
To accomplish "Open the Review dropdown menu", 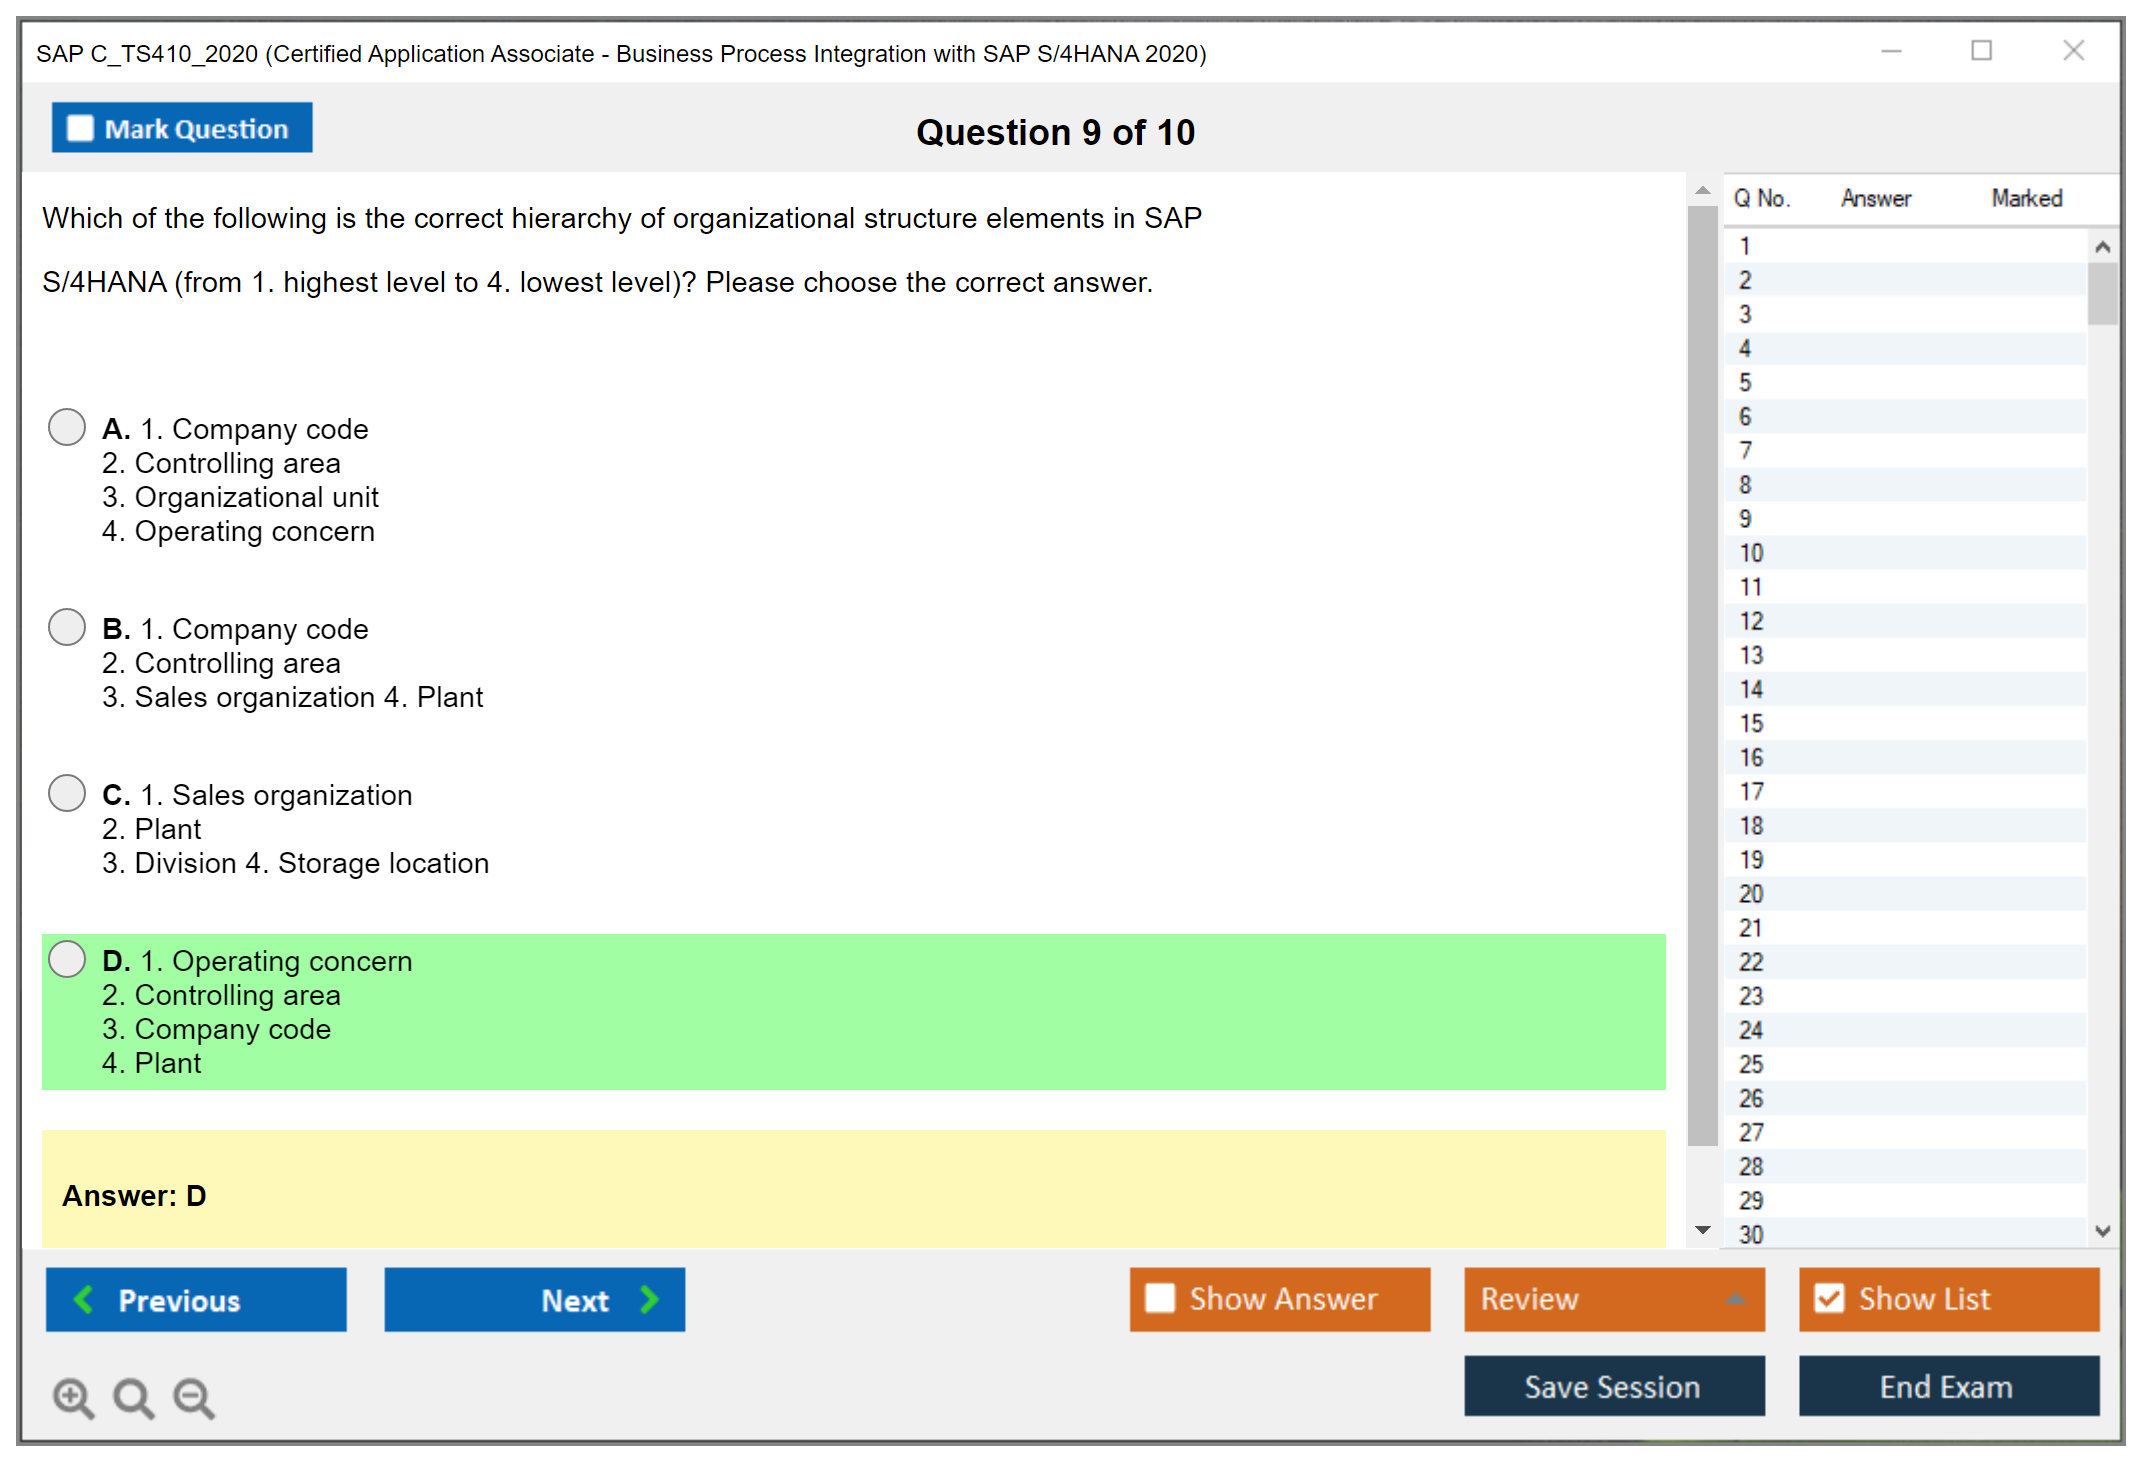I will [x=1735, y=1299].
